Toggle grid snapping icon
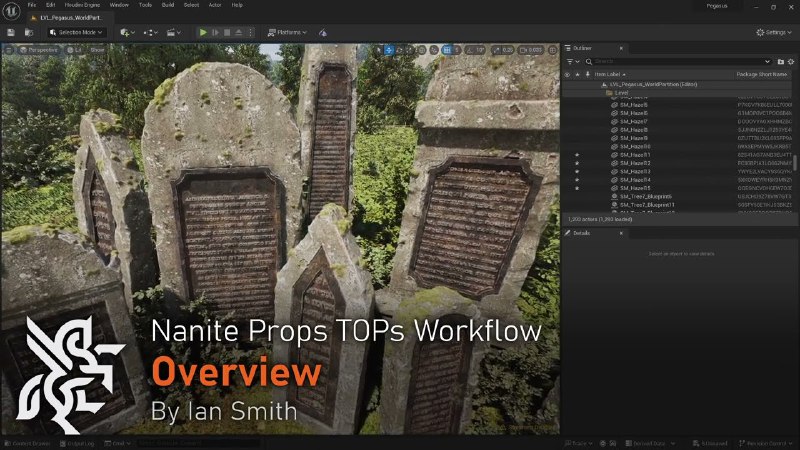800x450 pixels. pos(447,50)
